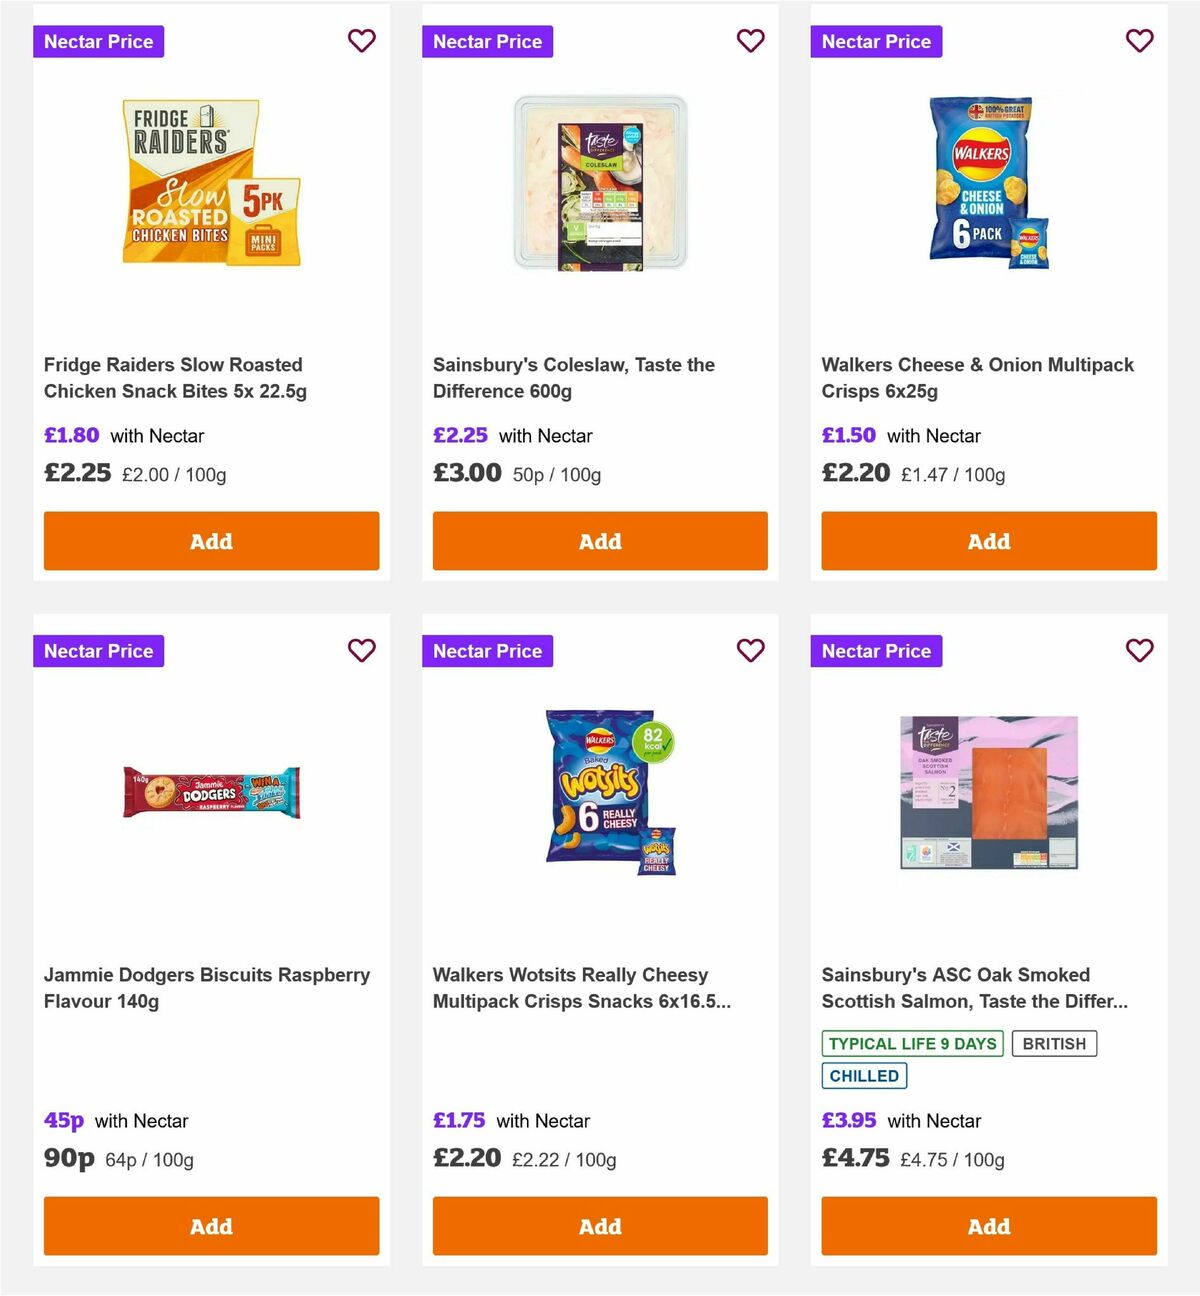The width and height of the screenshot is (1200, 1296).
Task: Expand the truncated Wotsits product title
Action: point(582,988)
